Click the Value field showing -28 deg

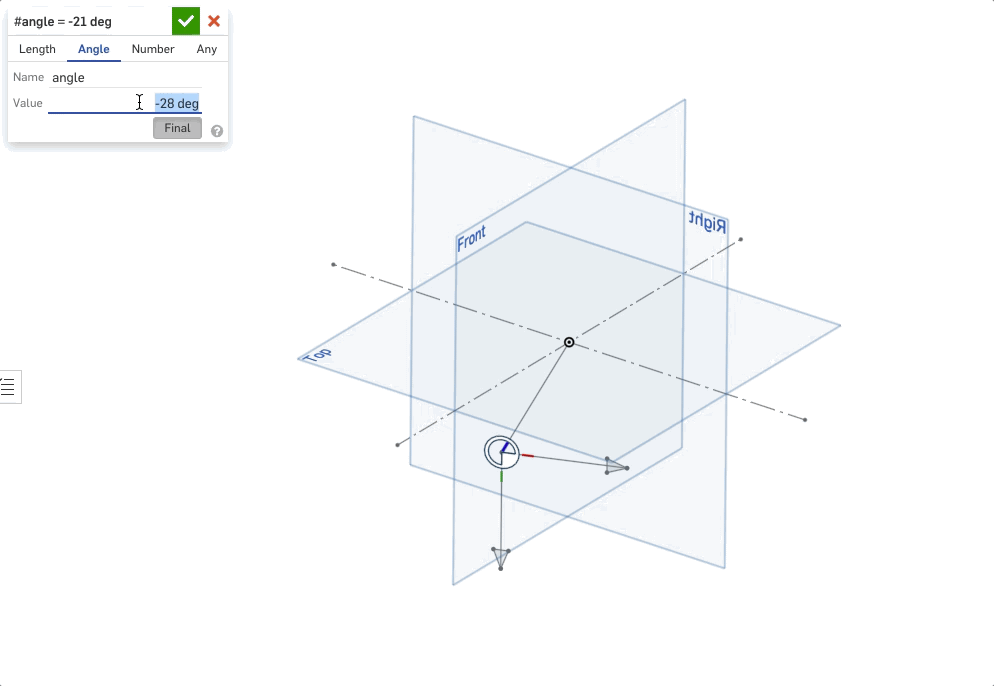125,103
